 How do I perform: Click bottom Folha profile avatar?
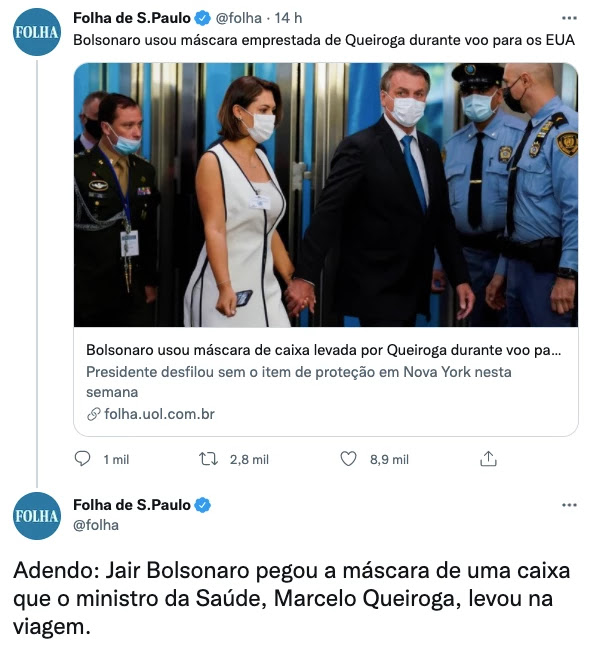click(x=37, y=516)
